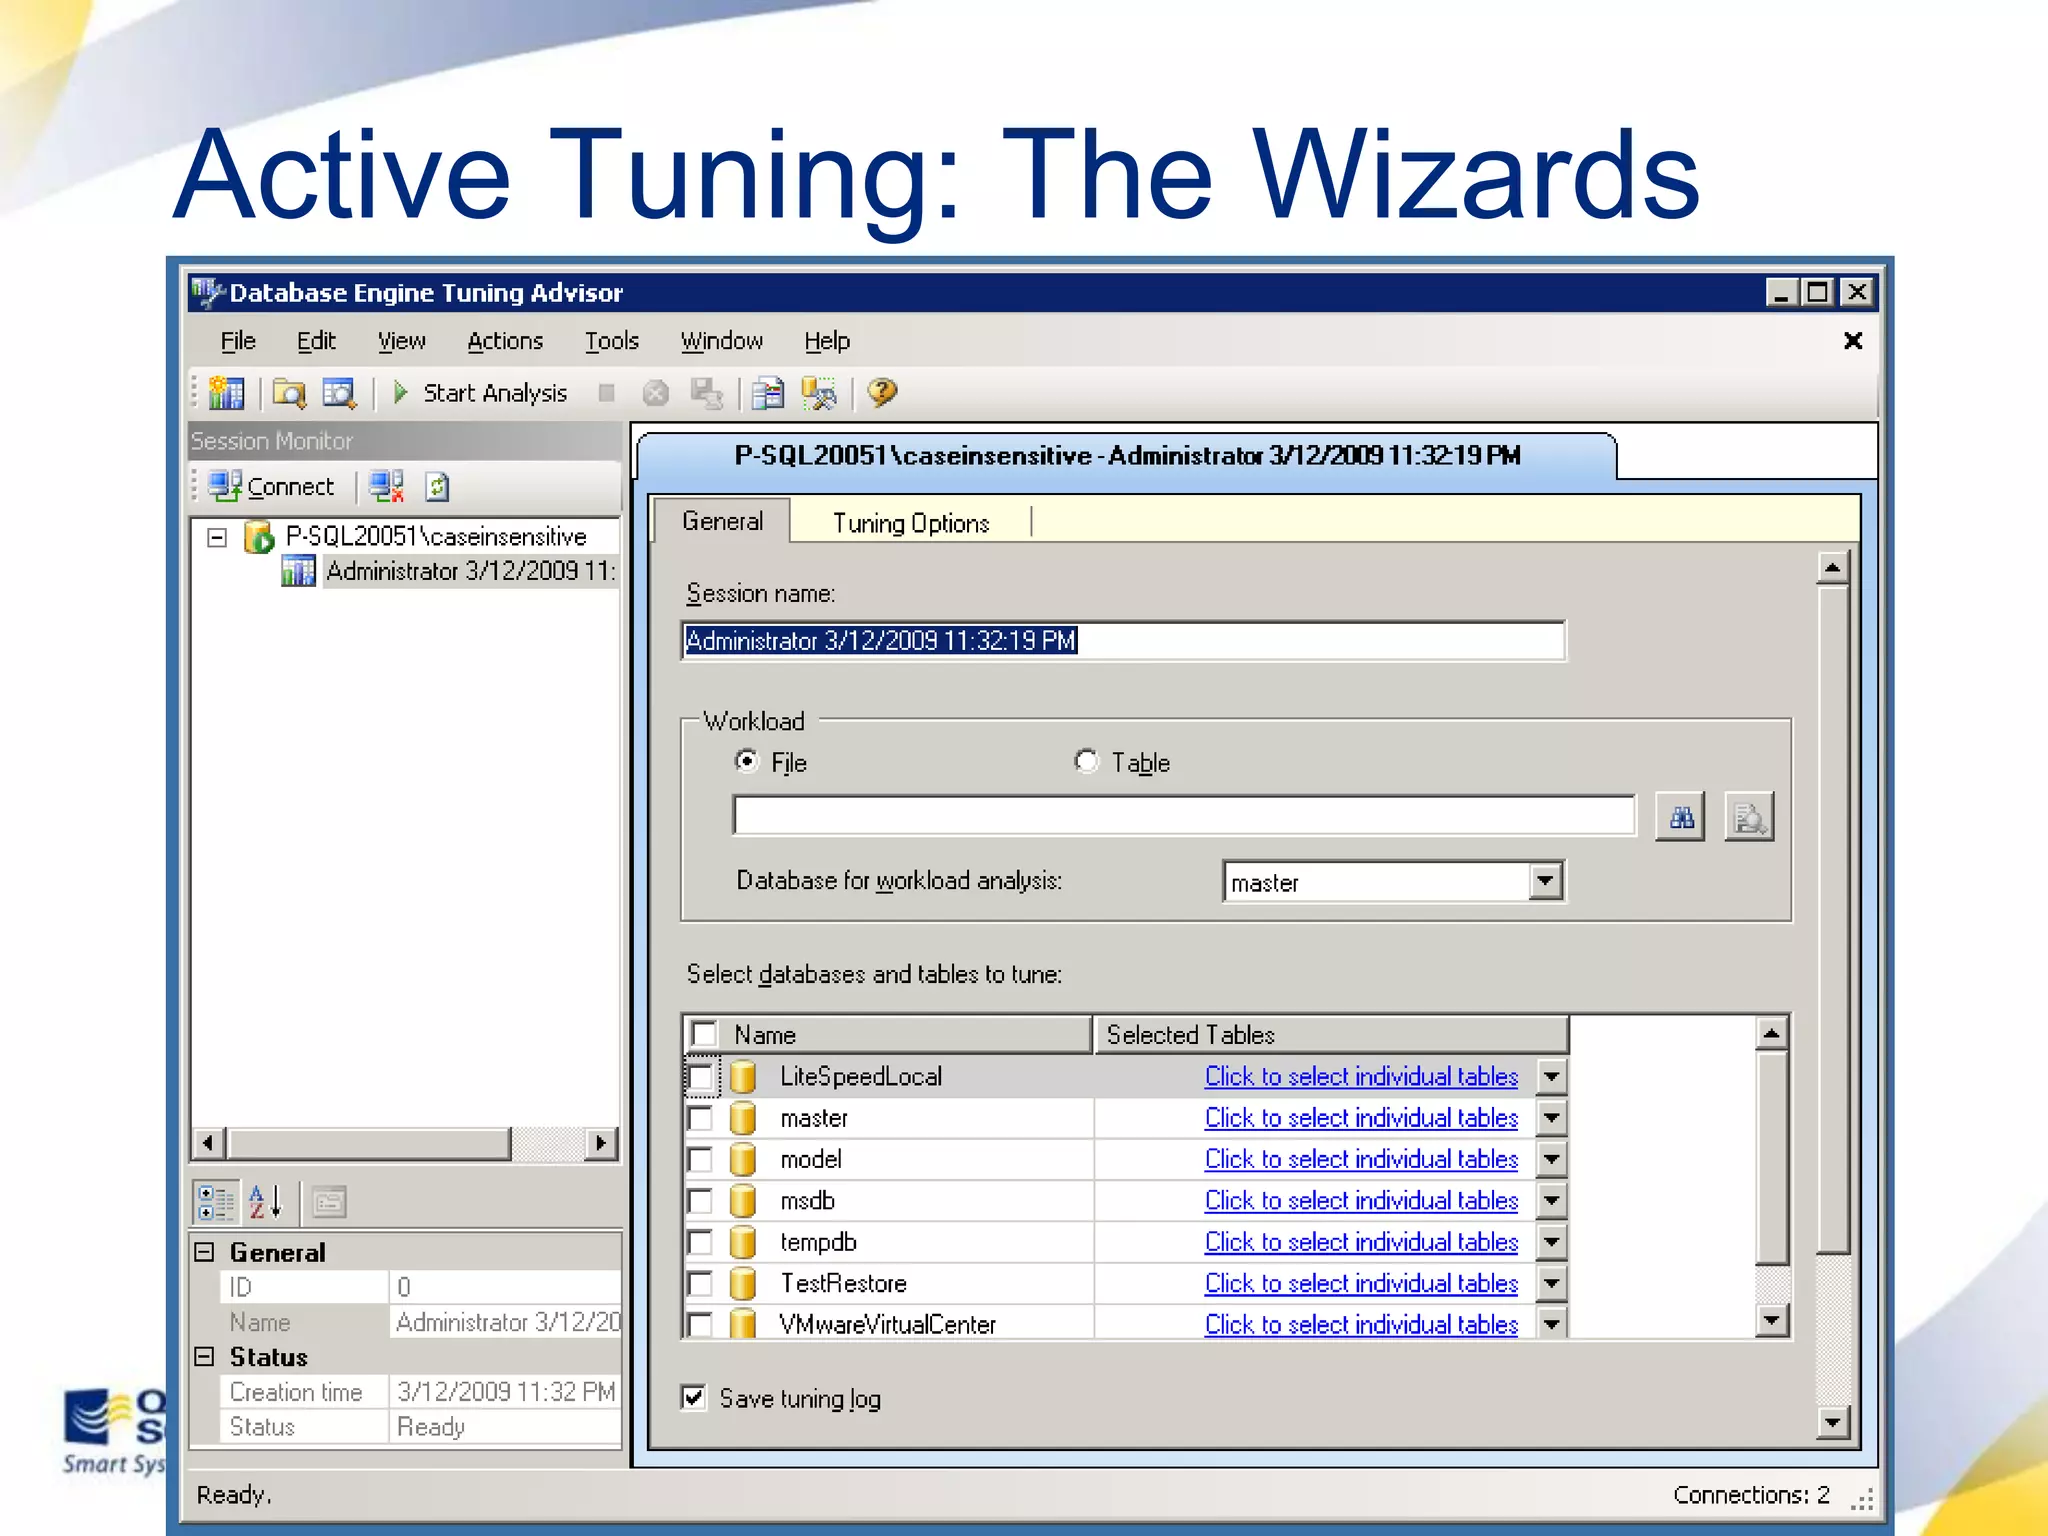Close the session document with inner X
Screen dimensions: 2048x1536
pos(1853,341)
